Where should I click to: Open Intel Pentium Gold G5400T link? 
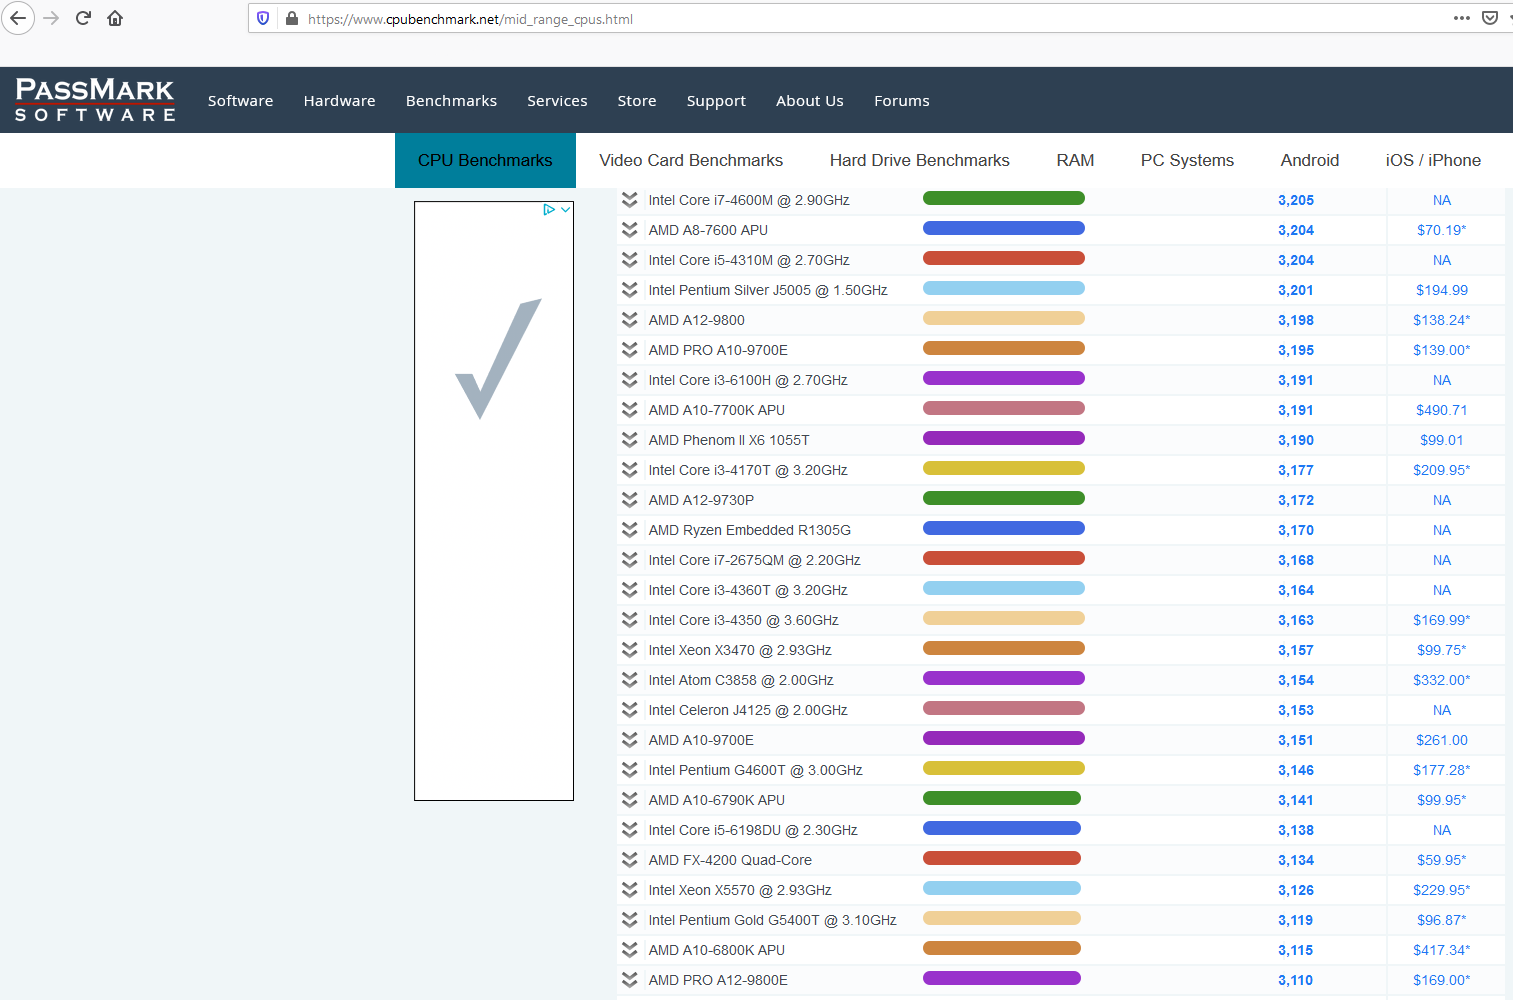pyautogui.click(x=772, y=920)
